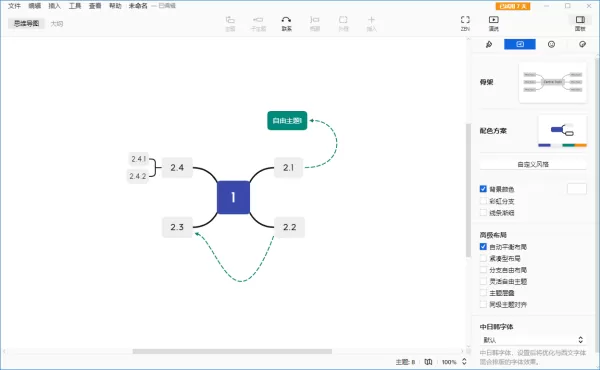The image size is (600, 370).
Task: Select the 2.4 topic node
Action: pyautogui.click(x=177, y=167)
